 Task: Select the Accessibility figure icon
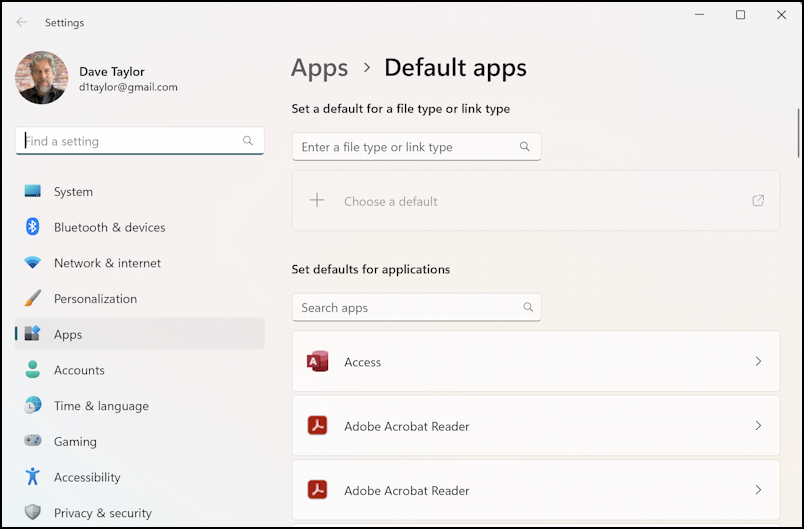[32, 476]
